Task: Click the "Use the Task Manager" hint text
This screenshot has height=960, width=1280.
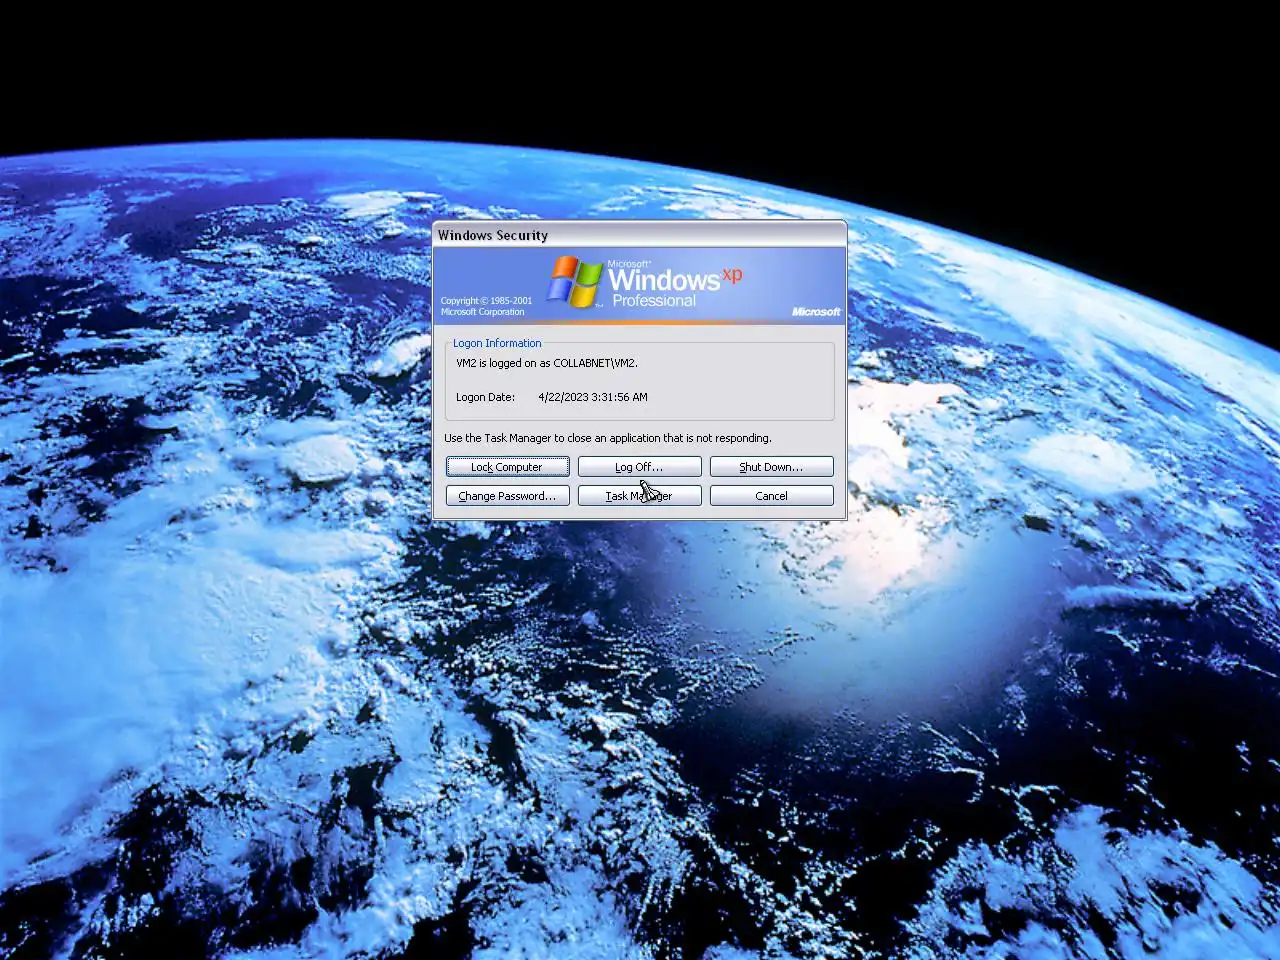Action: (608, 438)
